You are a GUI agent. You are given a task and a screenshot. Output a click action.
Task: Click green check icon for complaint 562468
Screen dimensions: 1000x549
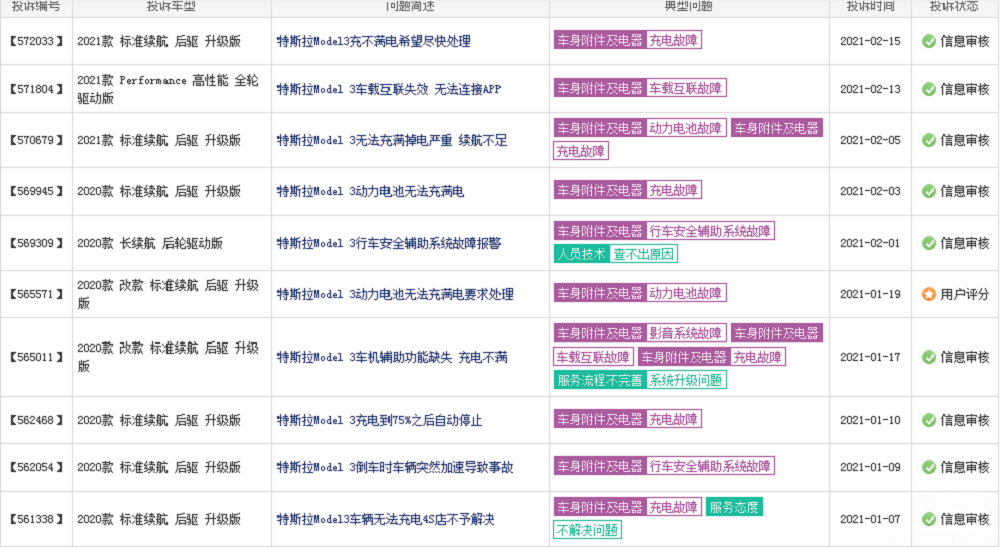pos(928,420)
